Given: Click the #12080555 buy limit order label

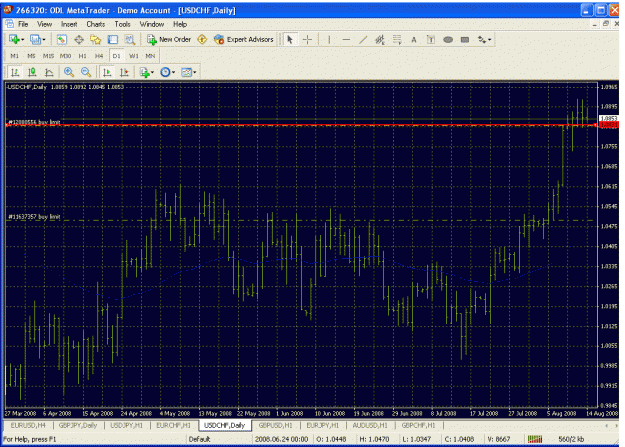Looking at the screenshot, I should tap(34, 122).
